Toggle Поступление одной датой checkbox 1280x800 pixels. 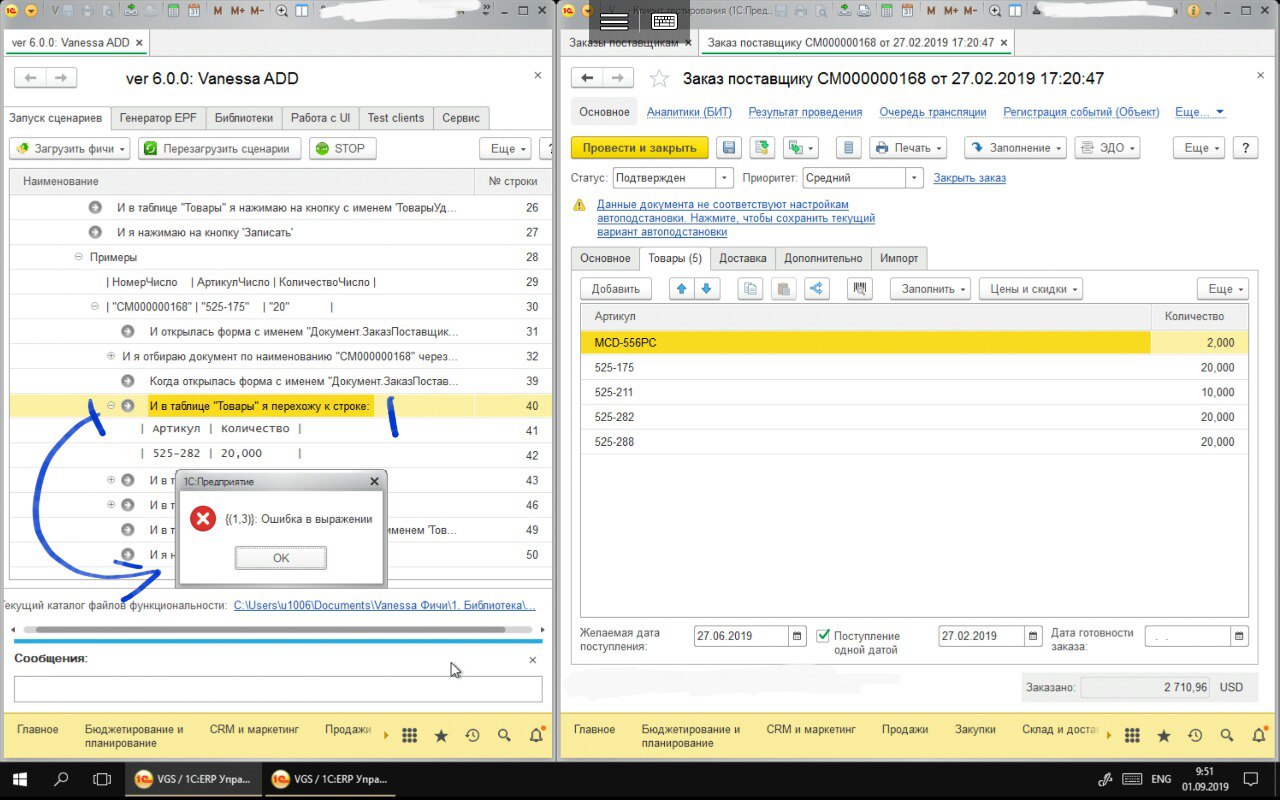point(823,636)
